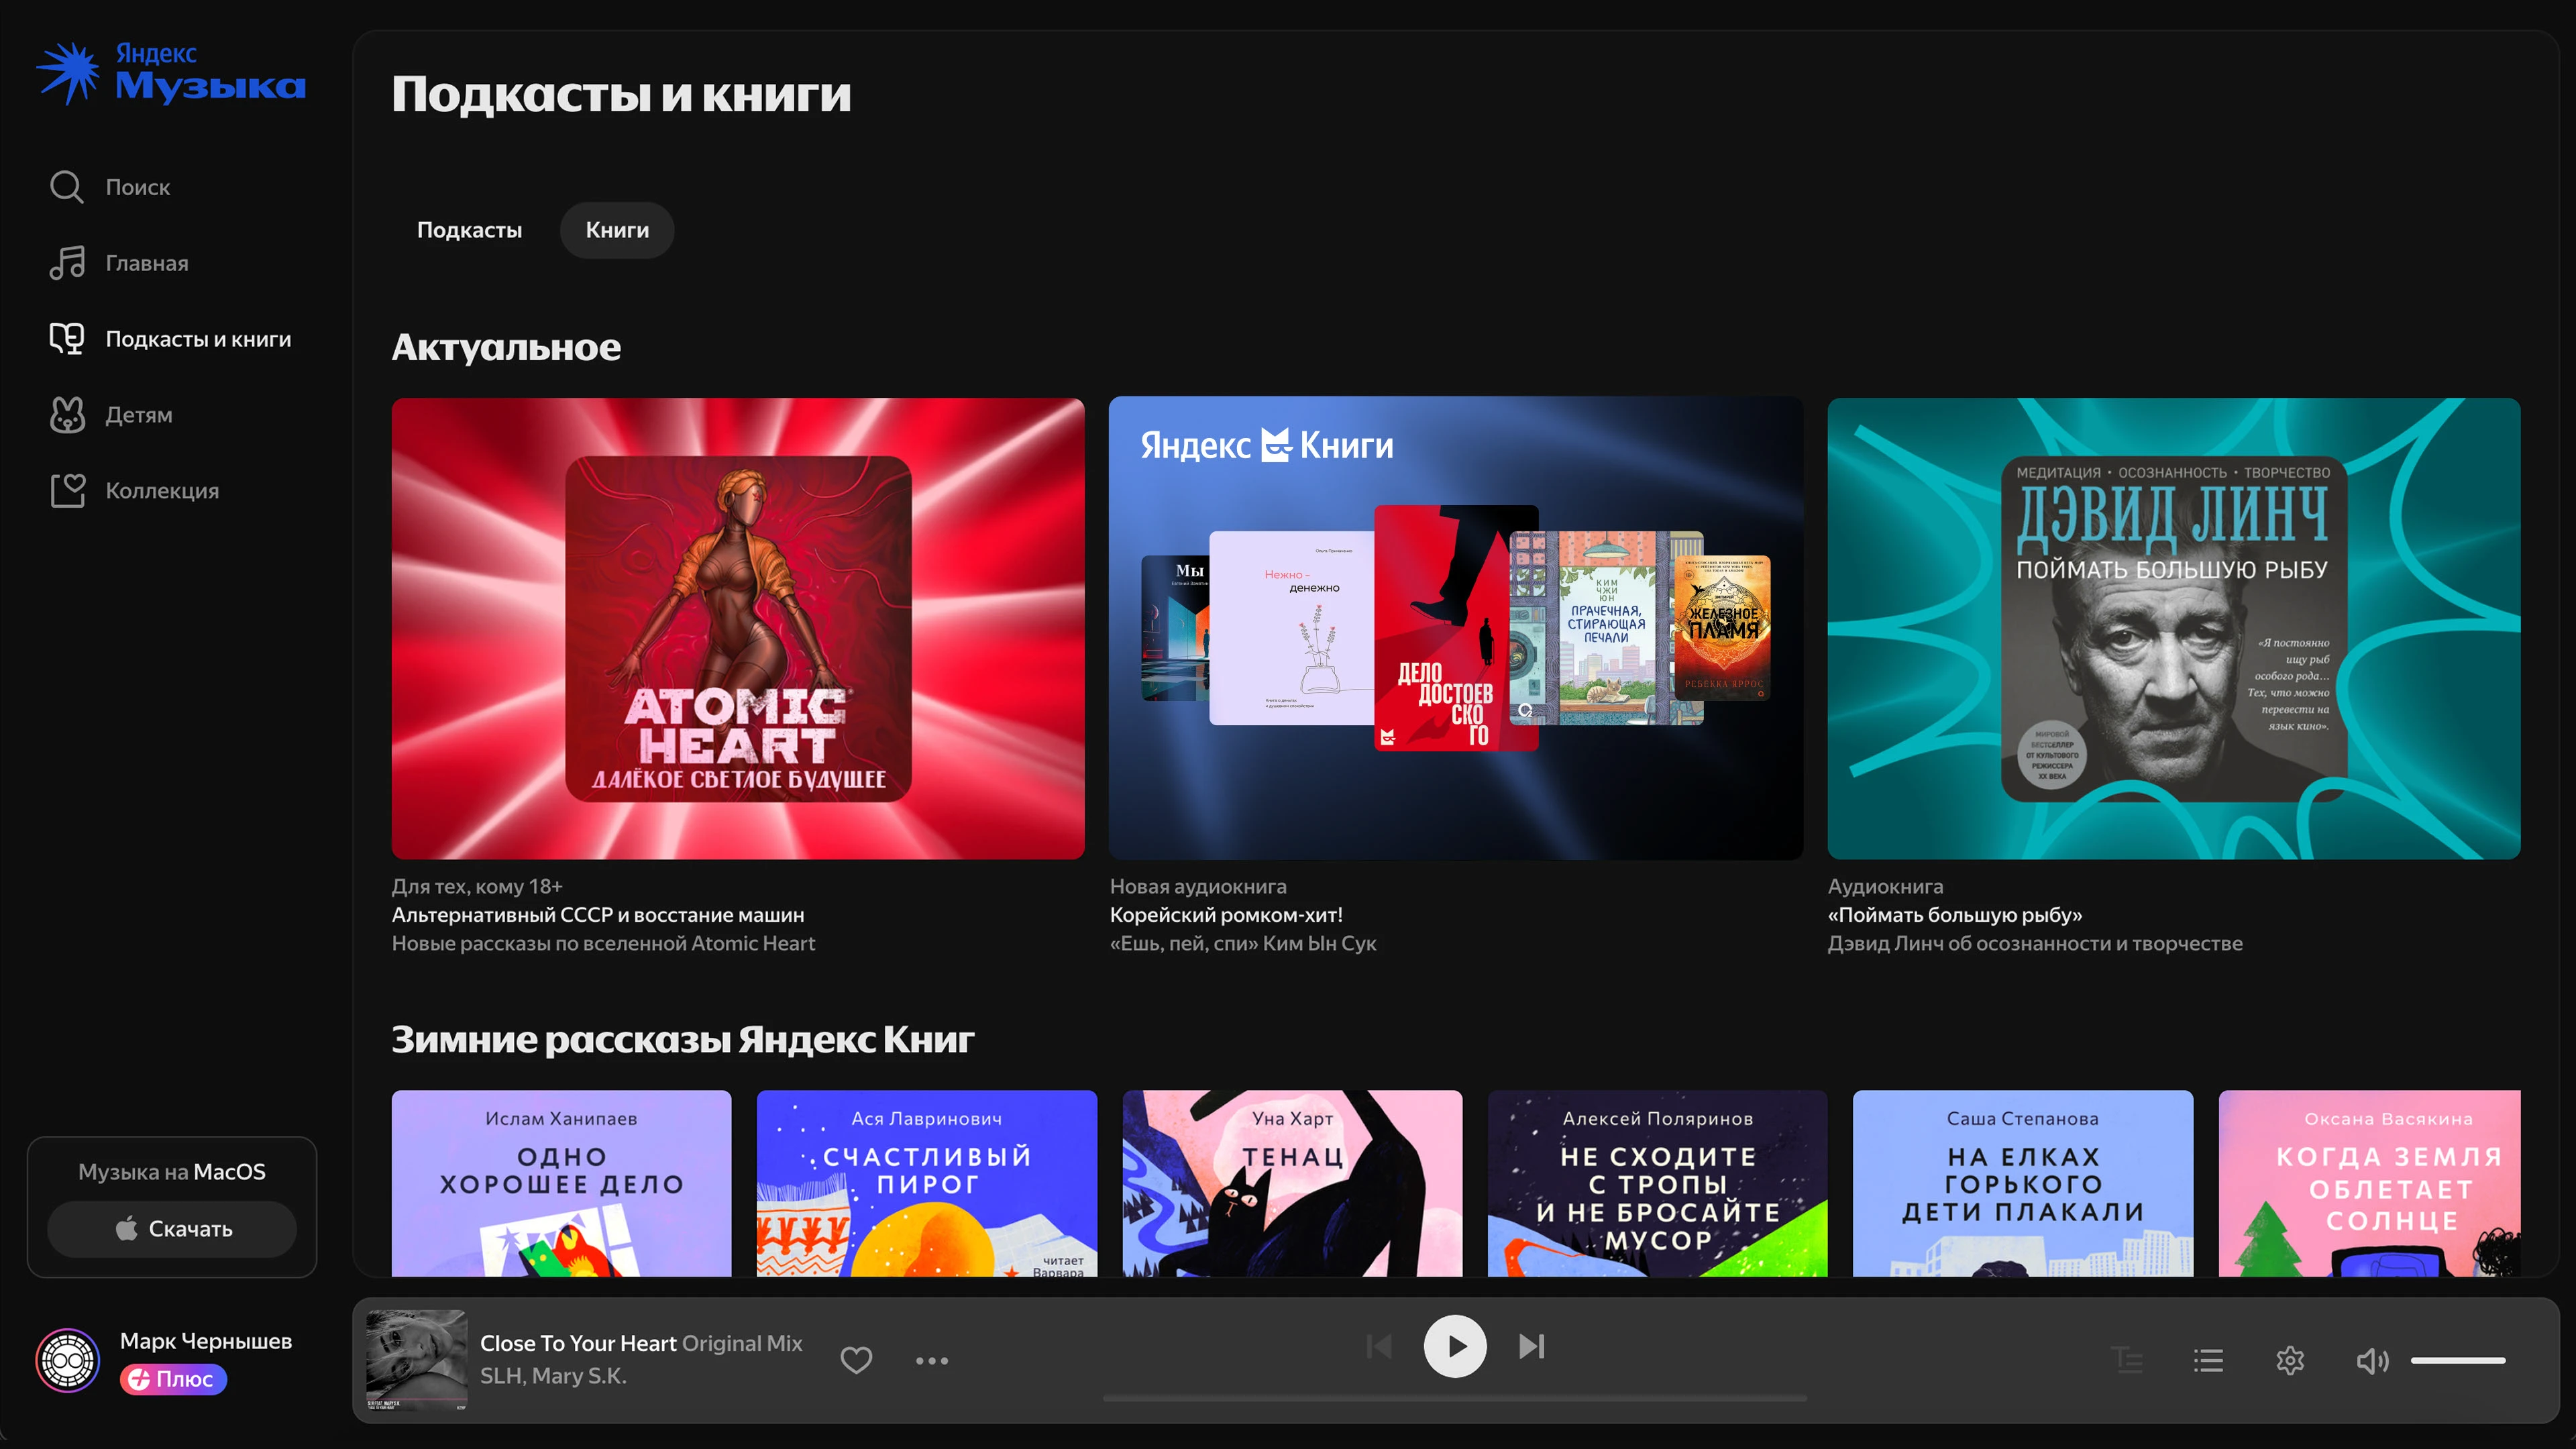The height and width of the screenshot is (1449, 2576).
Task: Open Поиск via the magnifier icon
Action: (67, 187)
